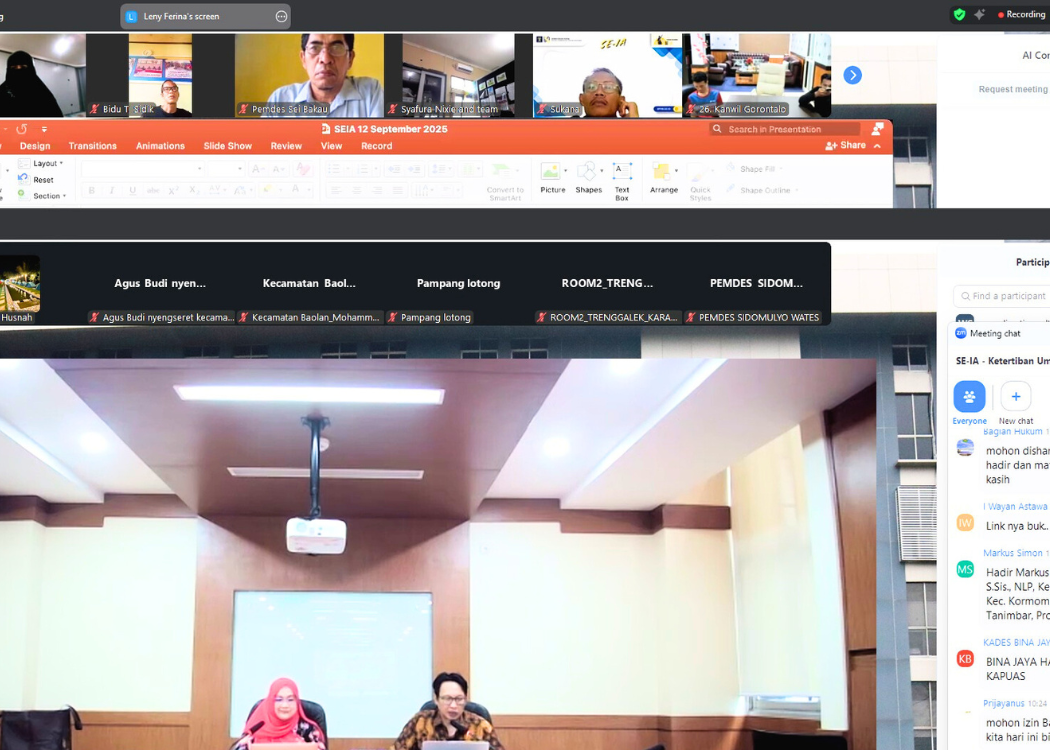Insert a Text Box from ribbon

pos(622,173)
